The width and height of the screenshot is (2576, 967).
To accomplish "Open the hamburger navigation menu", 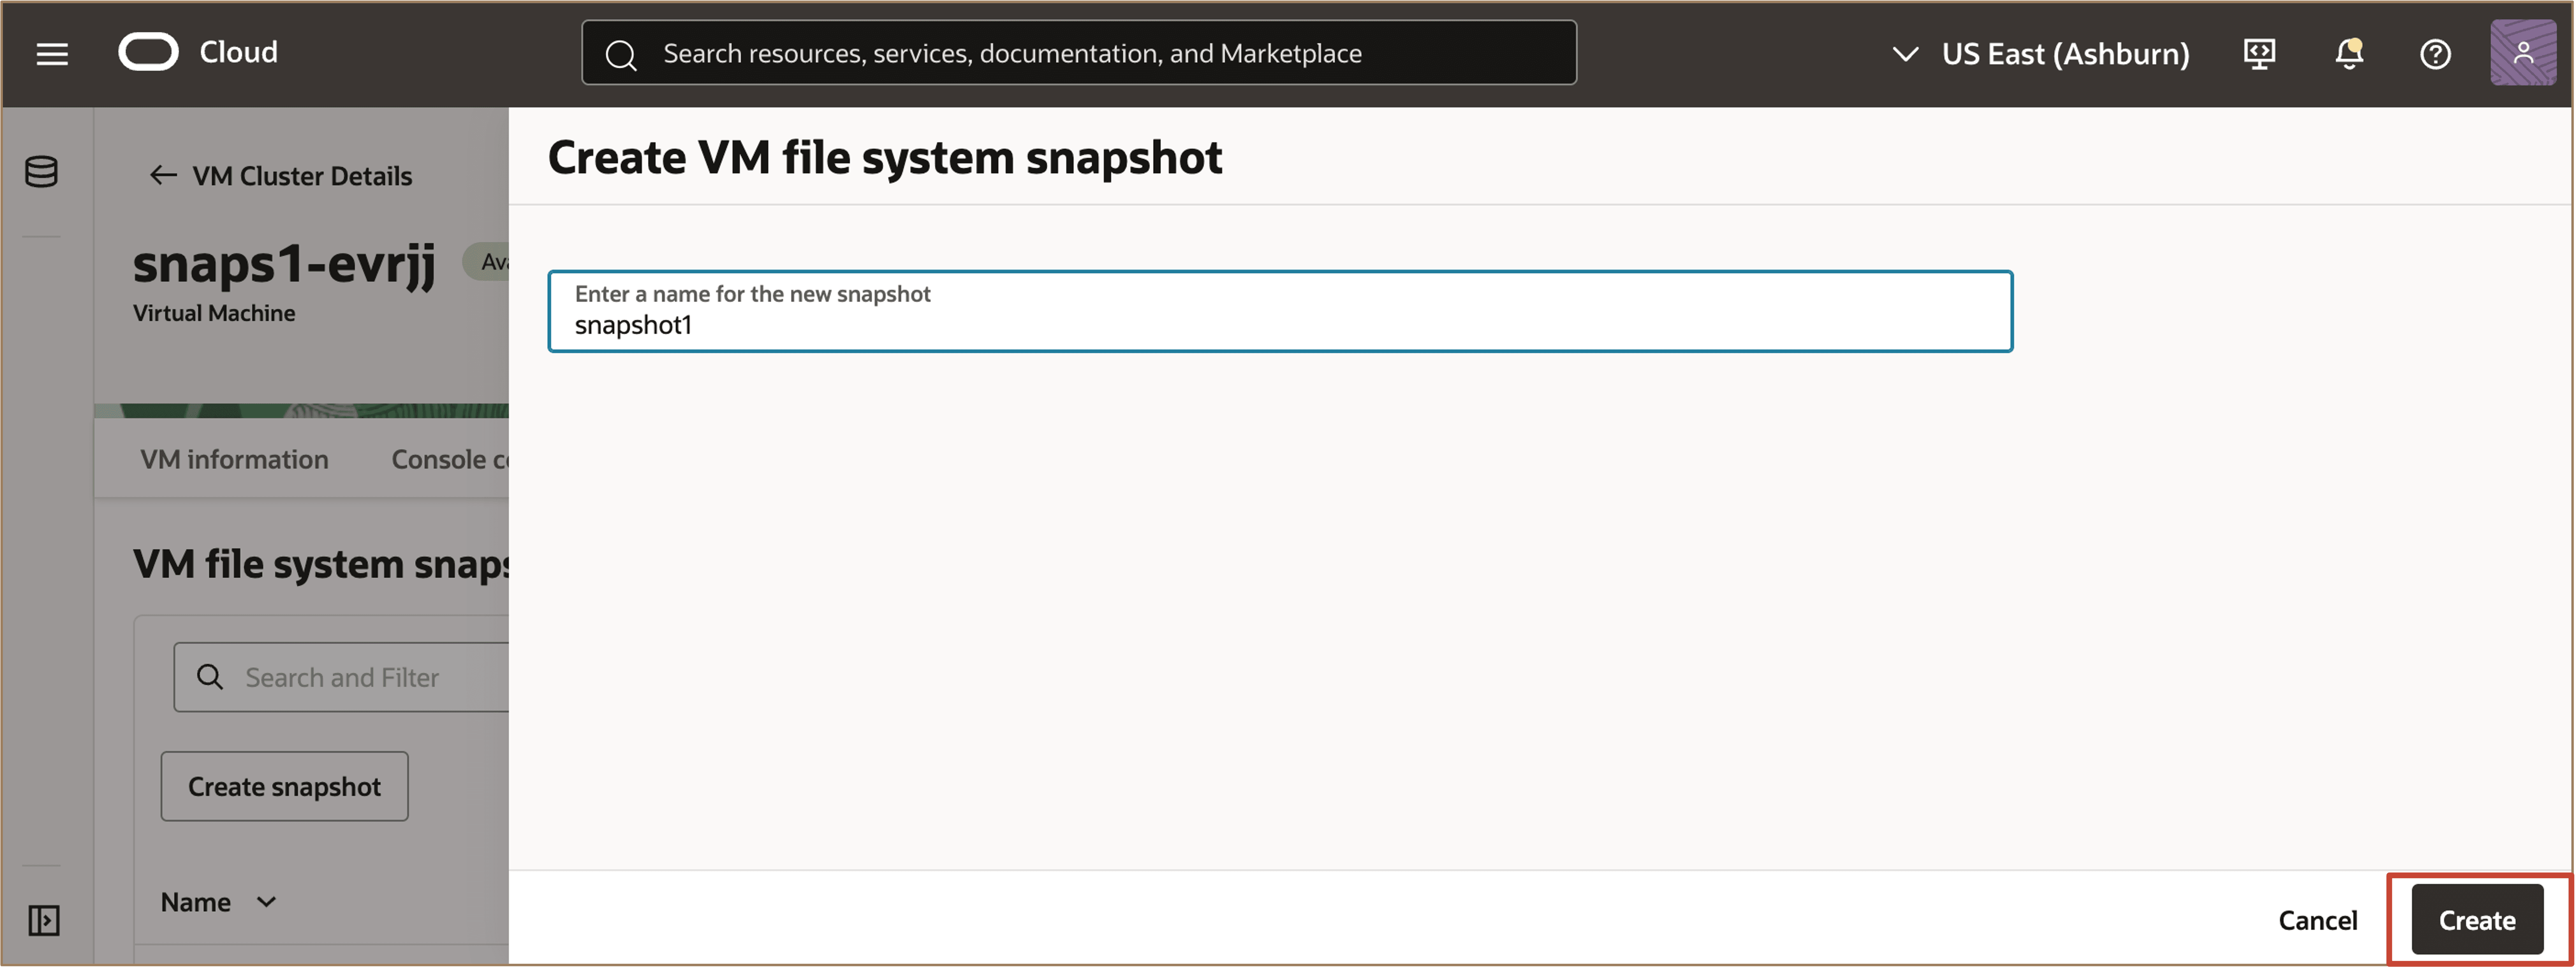I will tap(51, 53).
